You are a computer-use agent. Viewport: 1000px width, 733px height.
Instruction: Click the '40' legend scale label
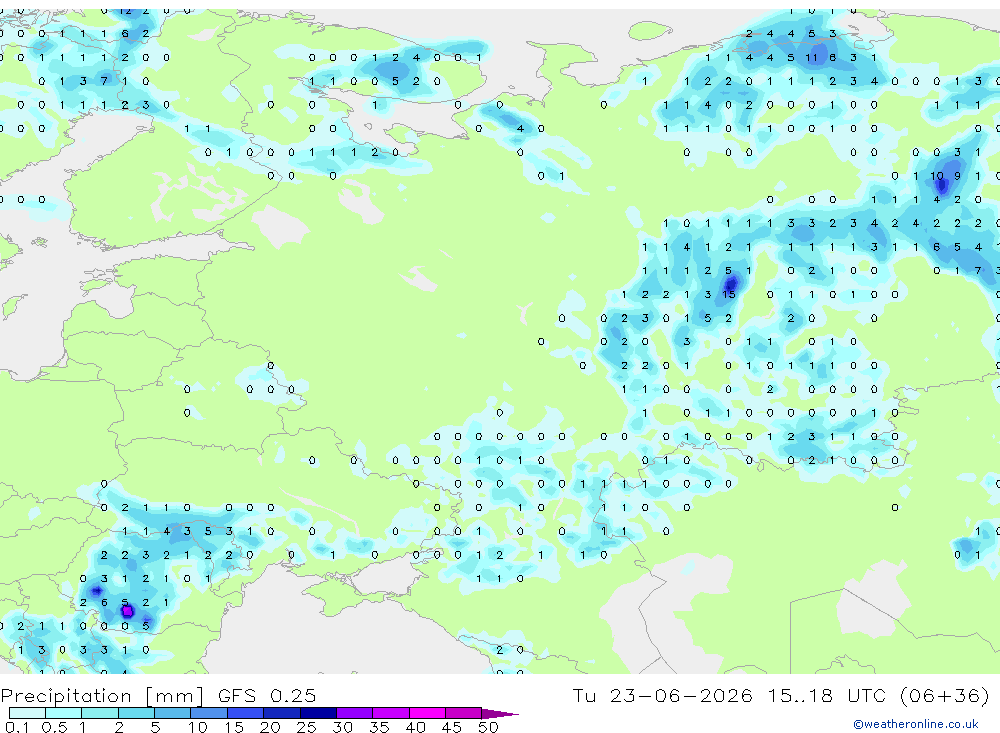pos(415,727)
